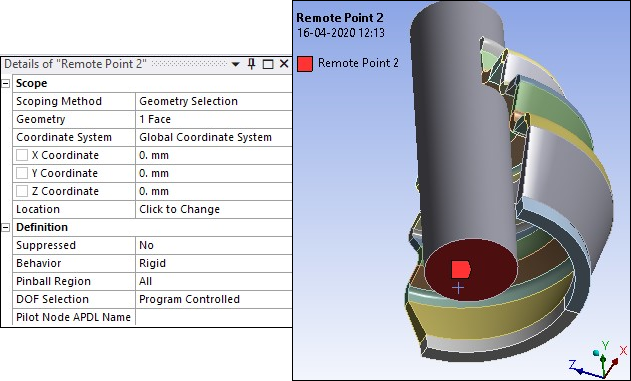The height and width of the screenshot is (381, 631).
Task: Select the Scope section header
Action: tap(31, 83)
